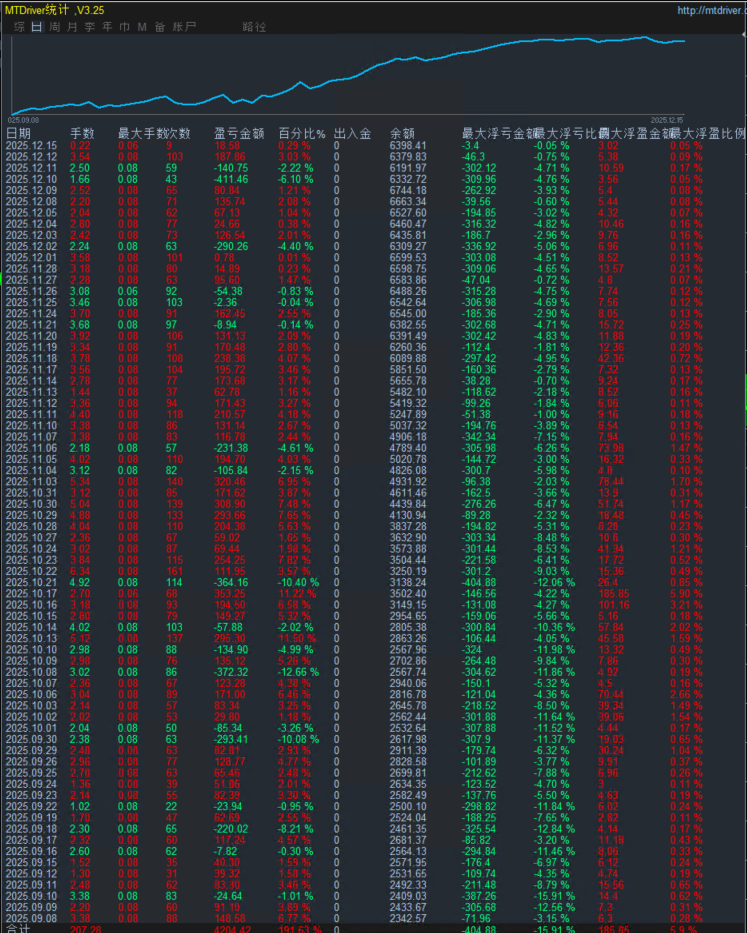
Task: Open the 月 monthly tab
Action: 73,27
